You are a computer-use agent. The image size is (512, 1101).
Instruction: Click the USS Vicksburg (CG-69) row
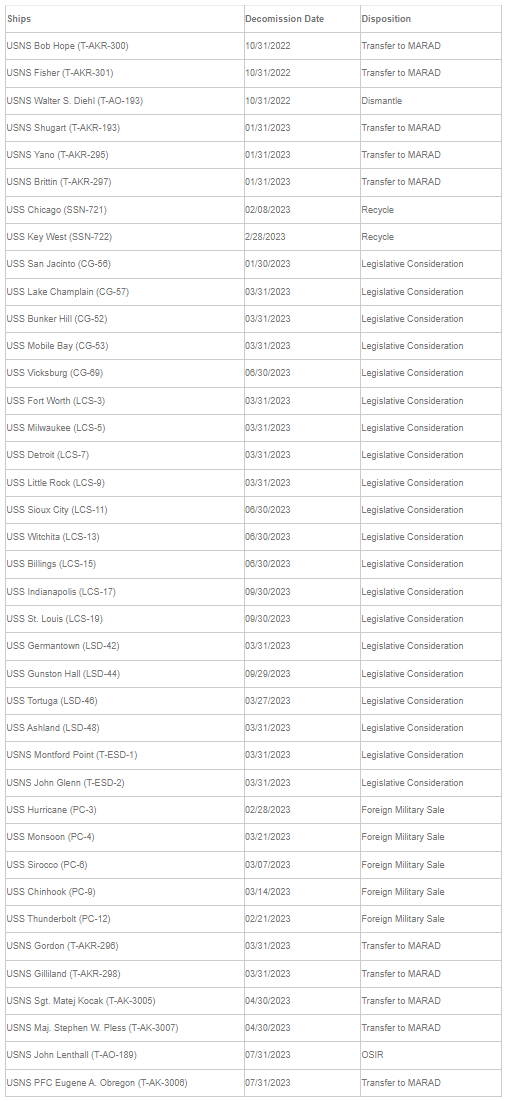click(254, 373)
